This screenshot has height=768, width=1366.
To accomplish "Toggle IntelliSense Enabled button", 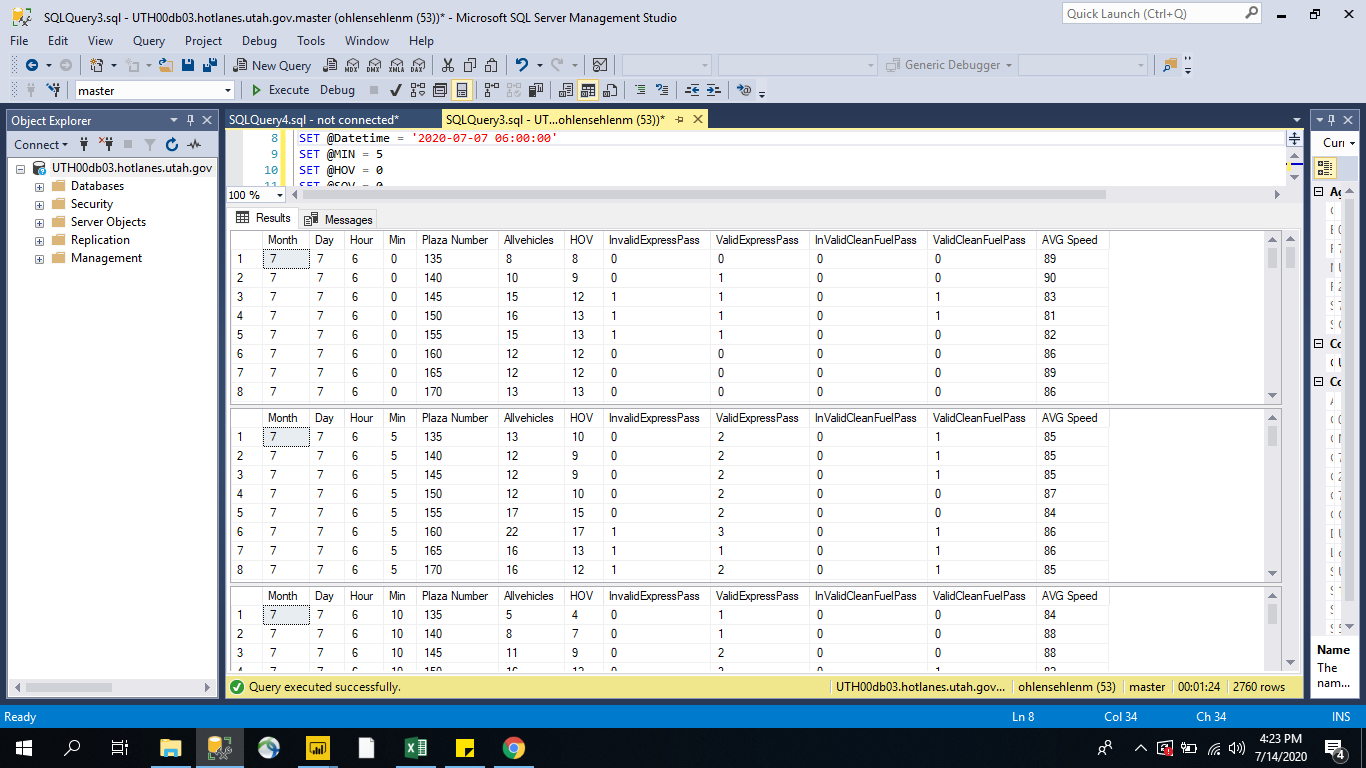I will click(x=461, y=90).
